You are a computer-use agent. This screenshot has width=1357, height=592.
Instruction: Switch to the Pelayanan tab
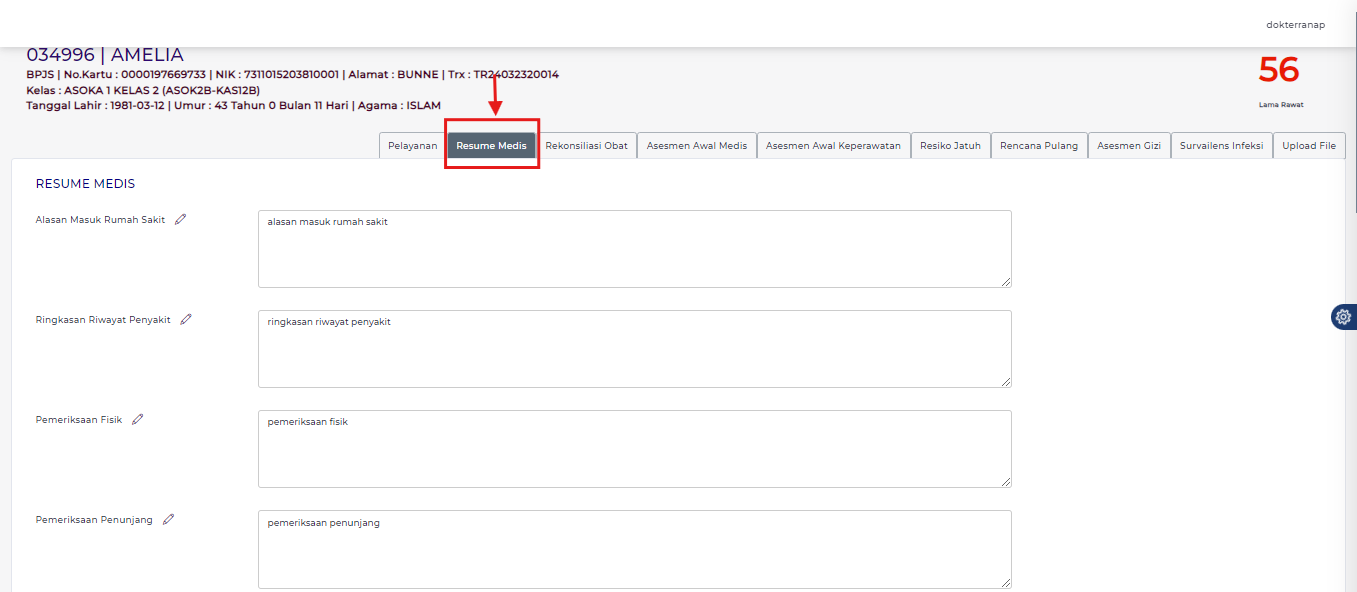pos(412,146)
